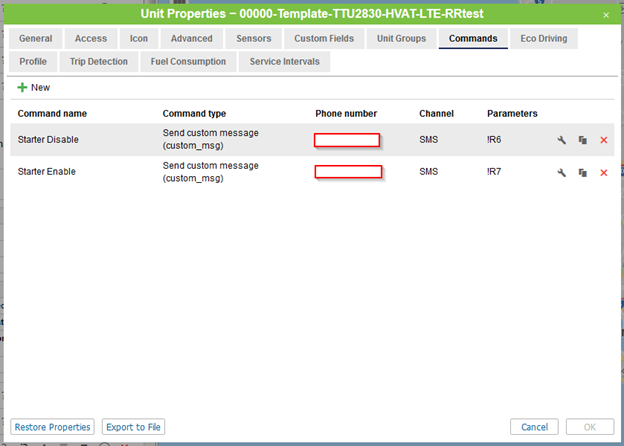Viewport: 624px width, 446px height.
Task: Click the Cancel button
Action: click(534, 427)
